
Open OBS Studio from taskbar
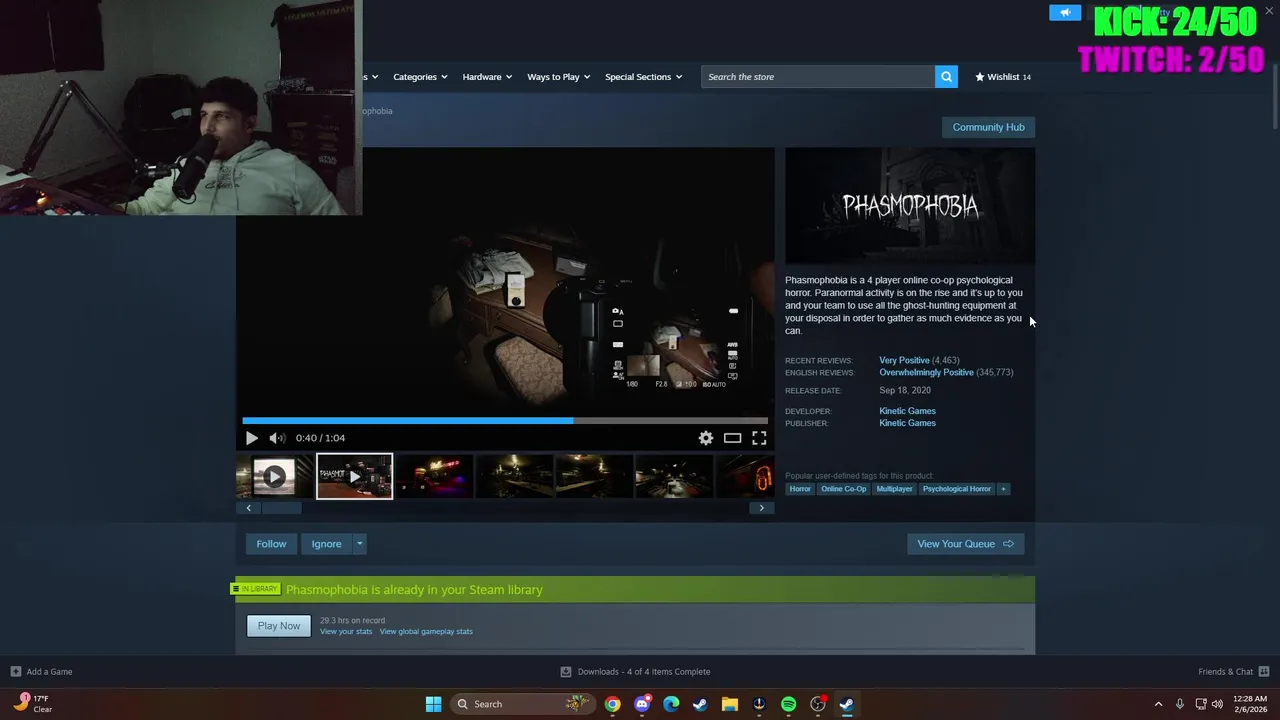tap(817, 704)
